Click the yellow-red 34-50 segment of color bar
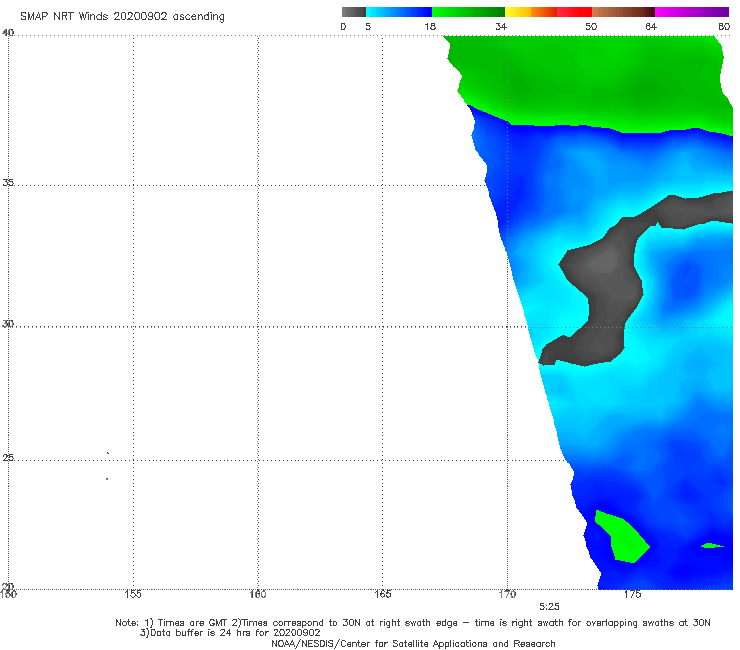The height and width of the screenshot is (650, 740). coord(548,12)
